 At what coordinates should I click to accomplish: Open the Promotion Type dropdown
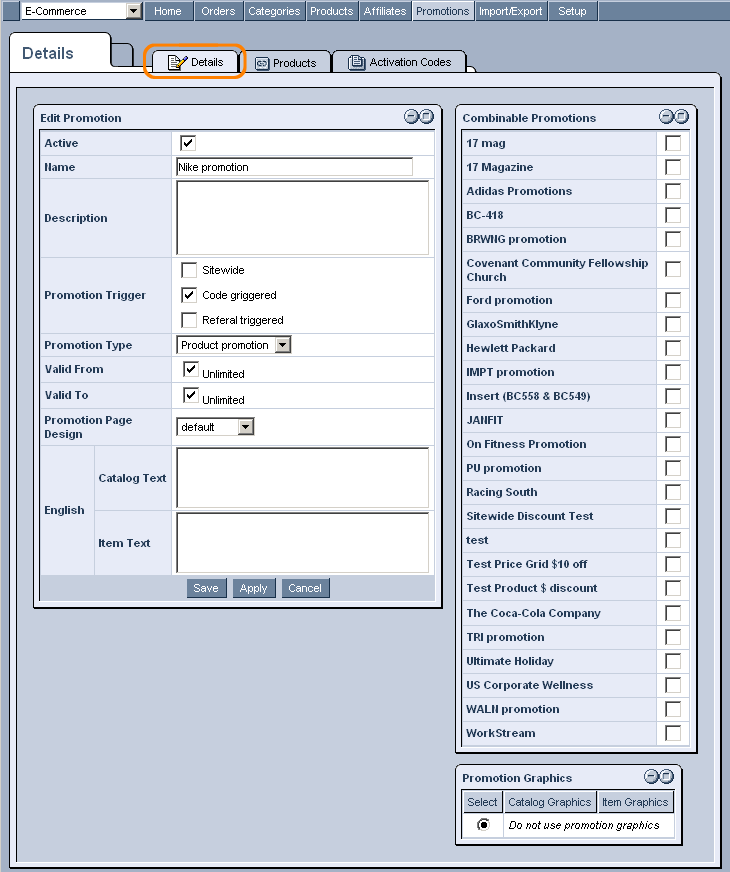283,345
